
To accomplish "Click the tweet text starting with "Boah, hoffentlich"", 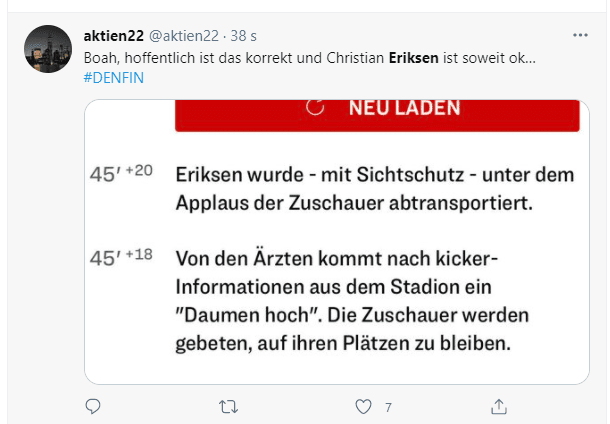I will tap(230, 57).
